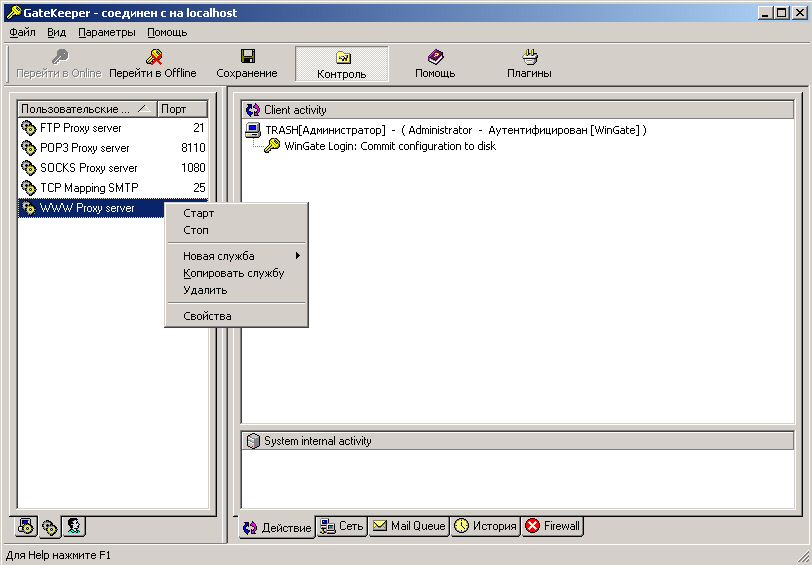Maximize the GateKeeper window
Image resolution: width=812 pixels, height=565 pixels.
[x=782, y=13]
